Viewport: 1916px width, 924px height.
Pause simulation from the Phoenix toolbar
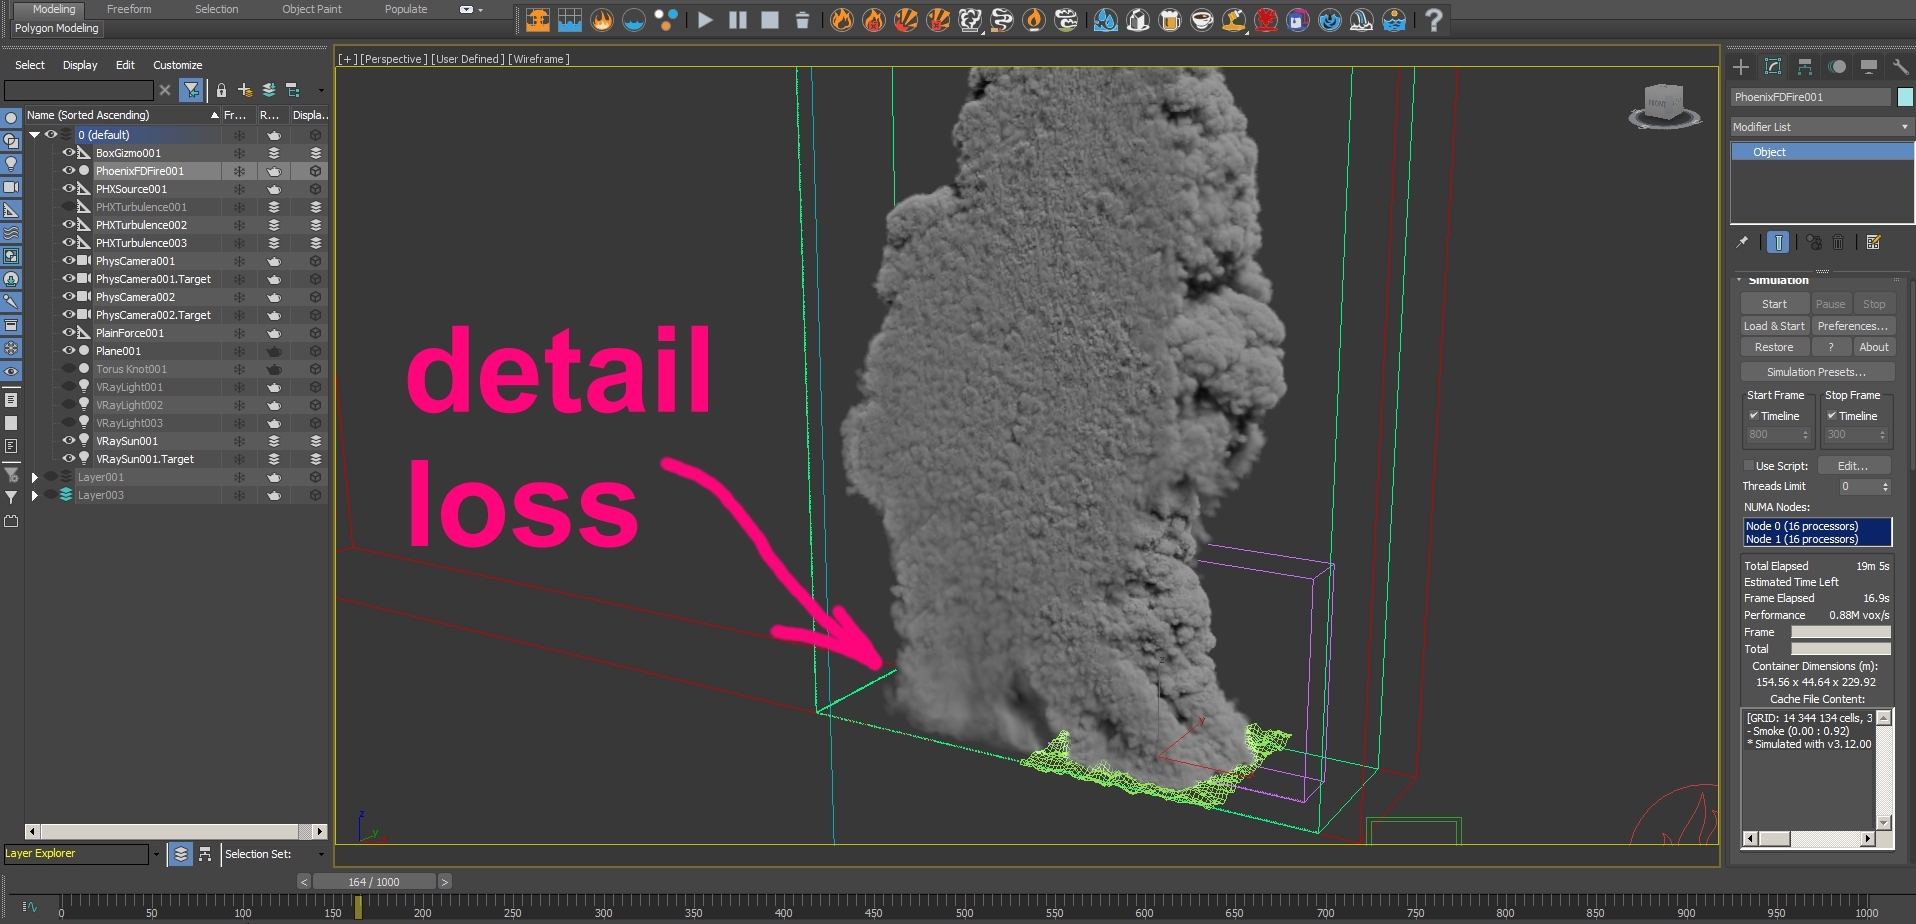coord(738,19)
